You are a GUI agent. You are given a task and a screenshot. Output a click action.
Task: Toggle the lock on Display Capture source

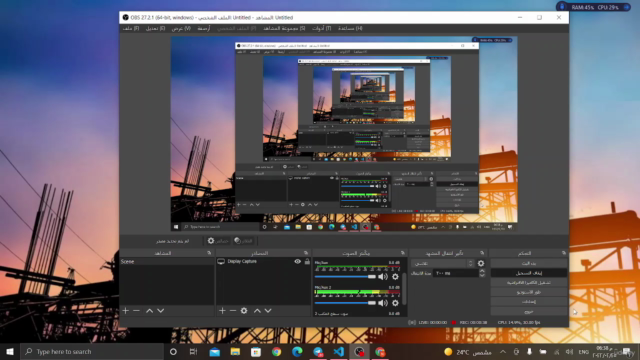[307, 261]
